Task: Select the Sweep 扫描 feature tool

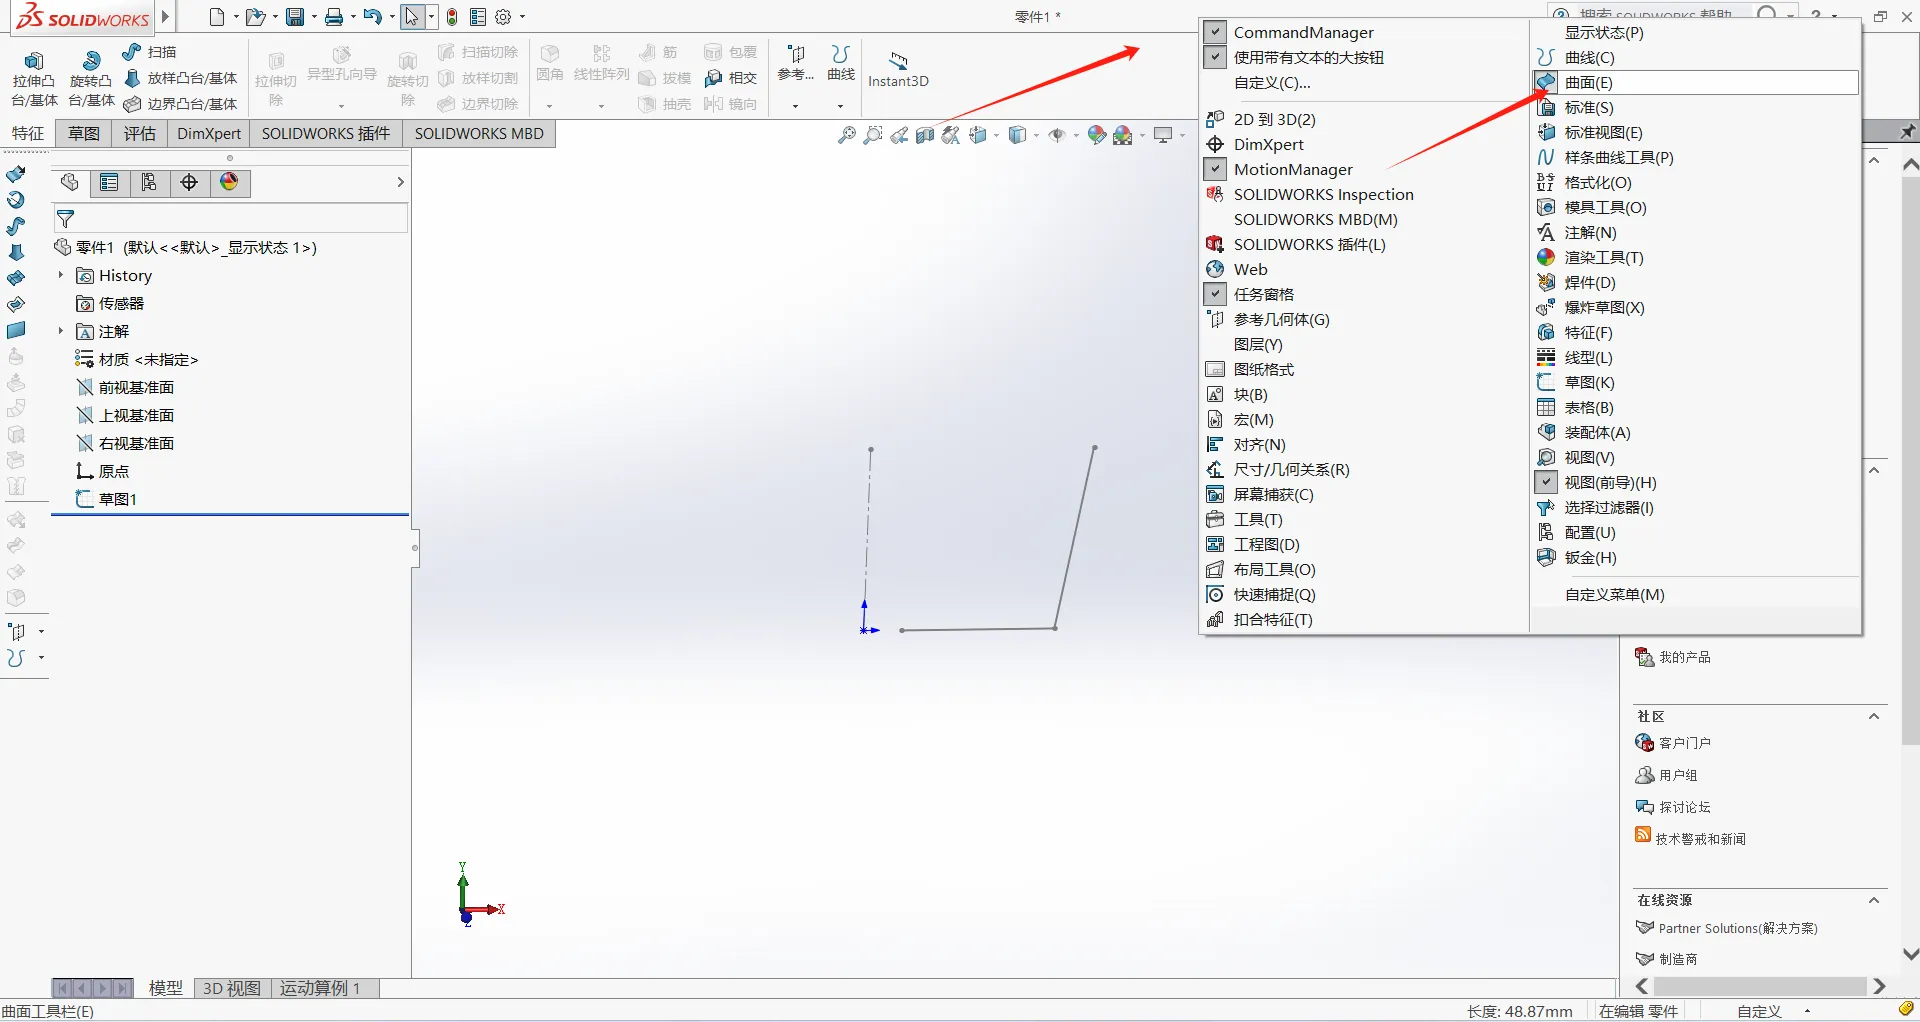Action: (149, 52)
